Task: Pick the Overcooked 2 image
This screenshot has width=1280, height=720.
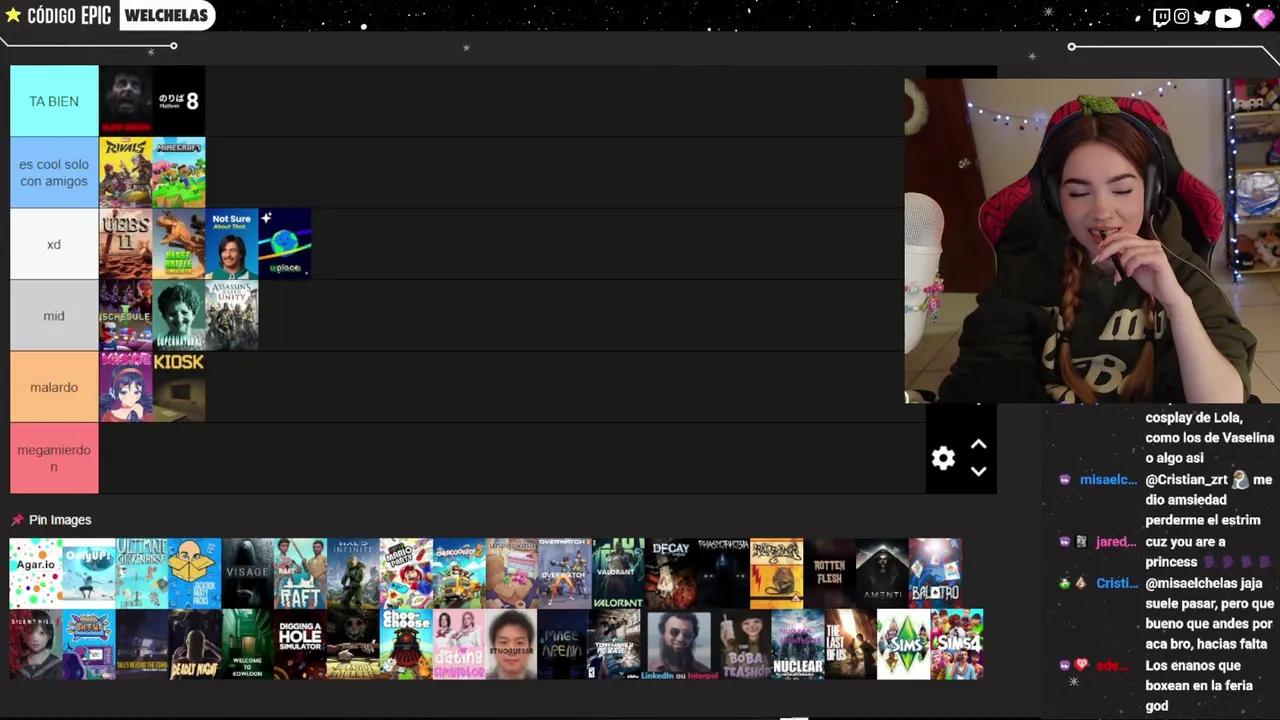Action: click(x=459, y=574)
